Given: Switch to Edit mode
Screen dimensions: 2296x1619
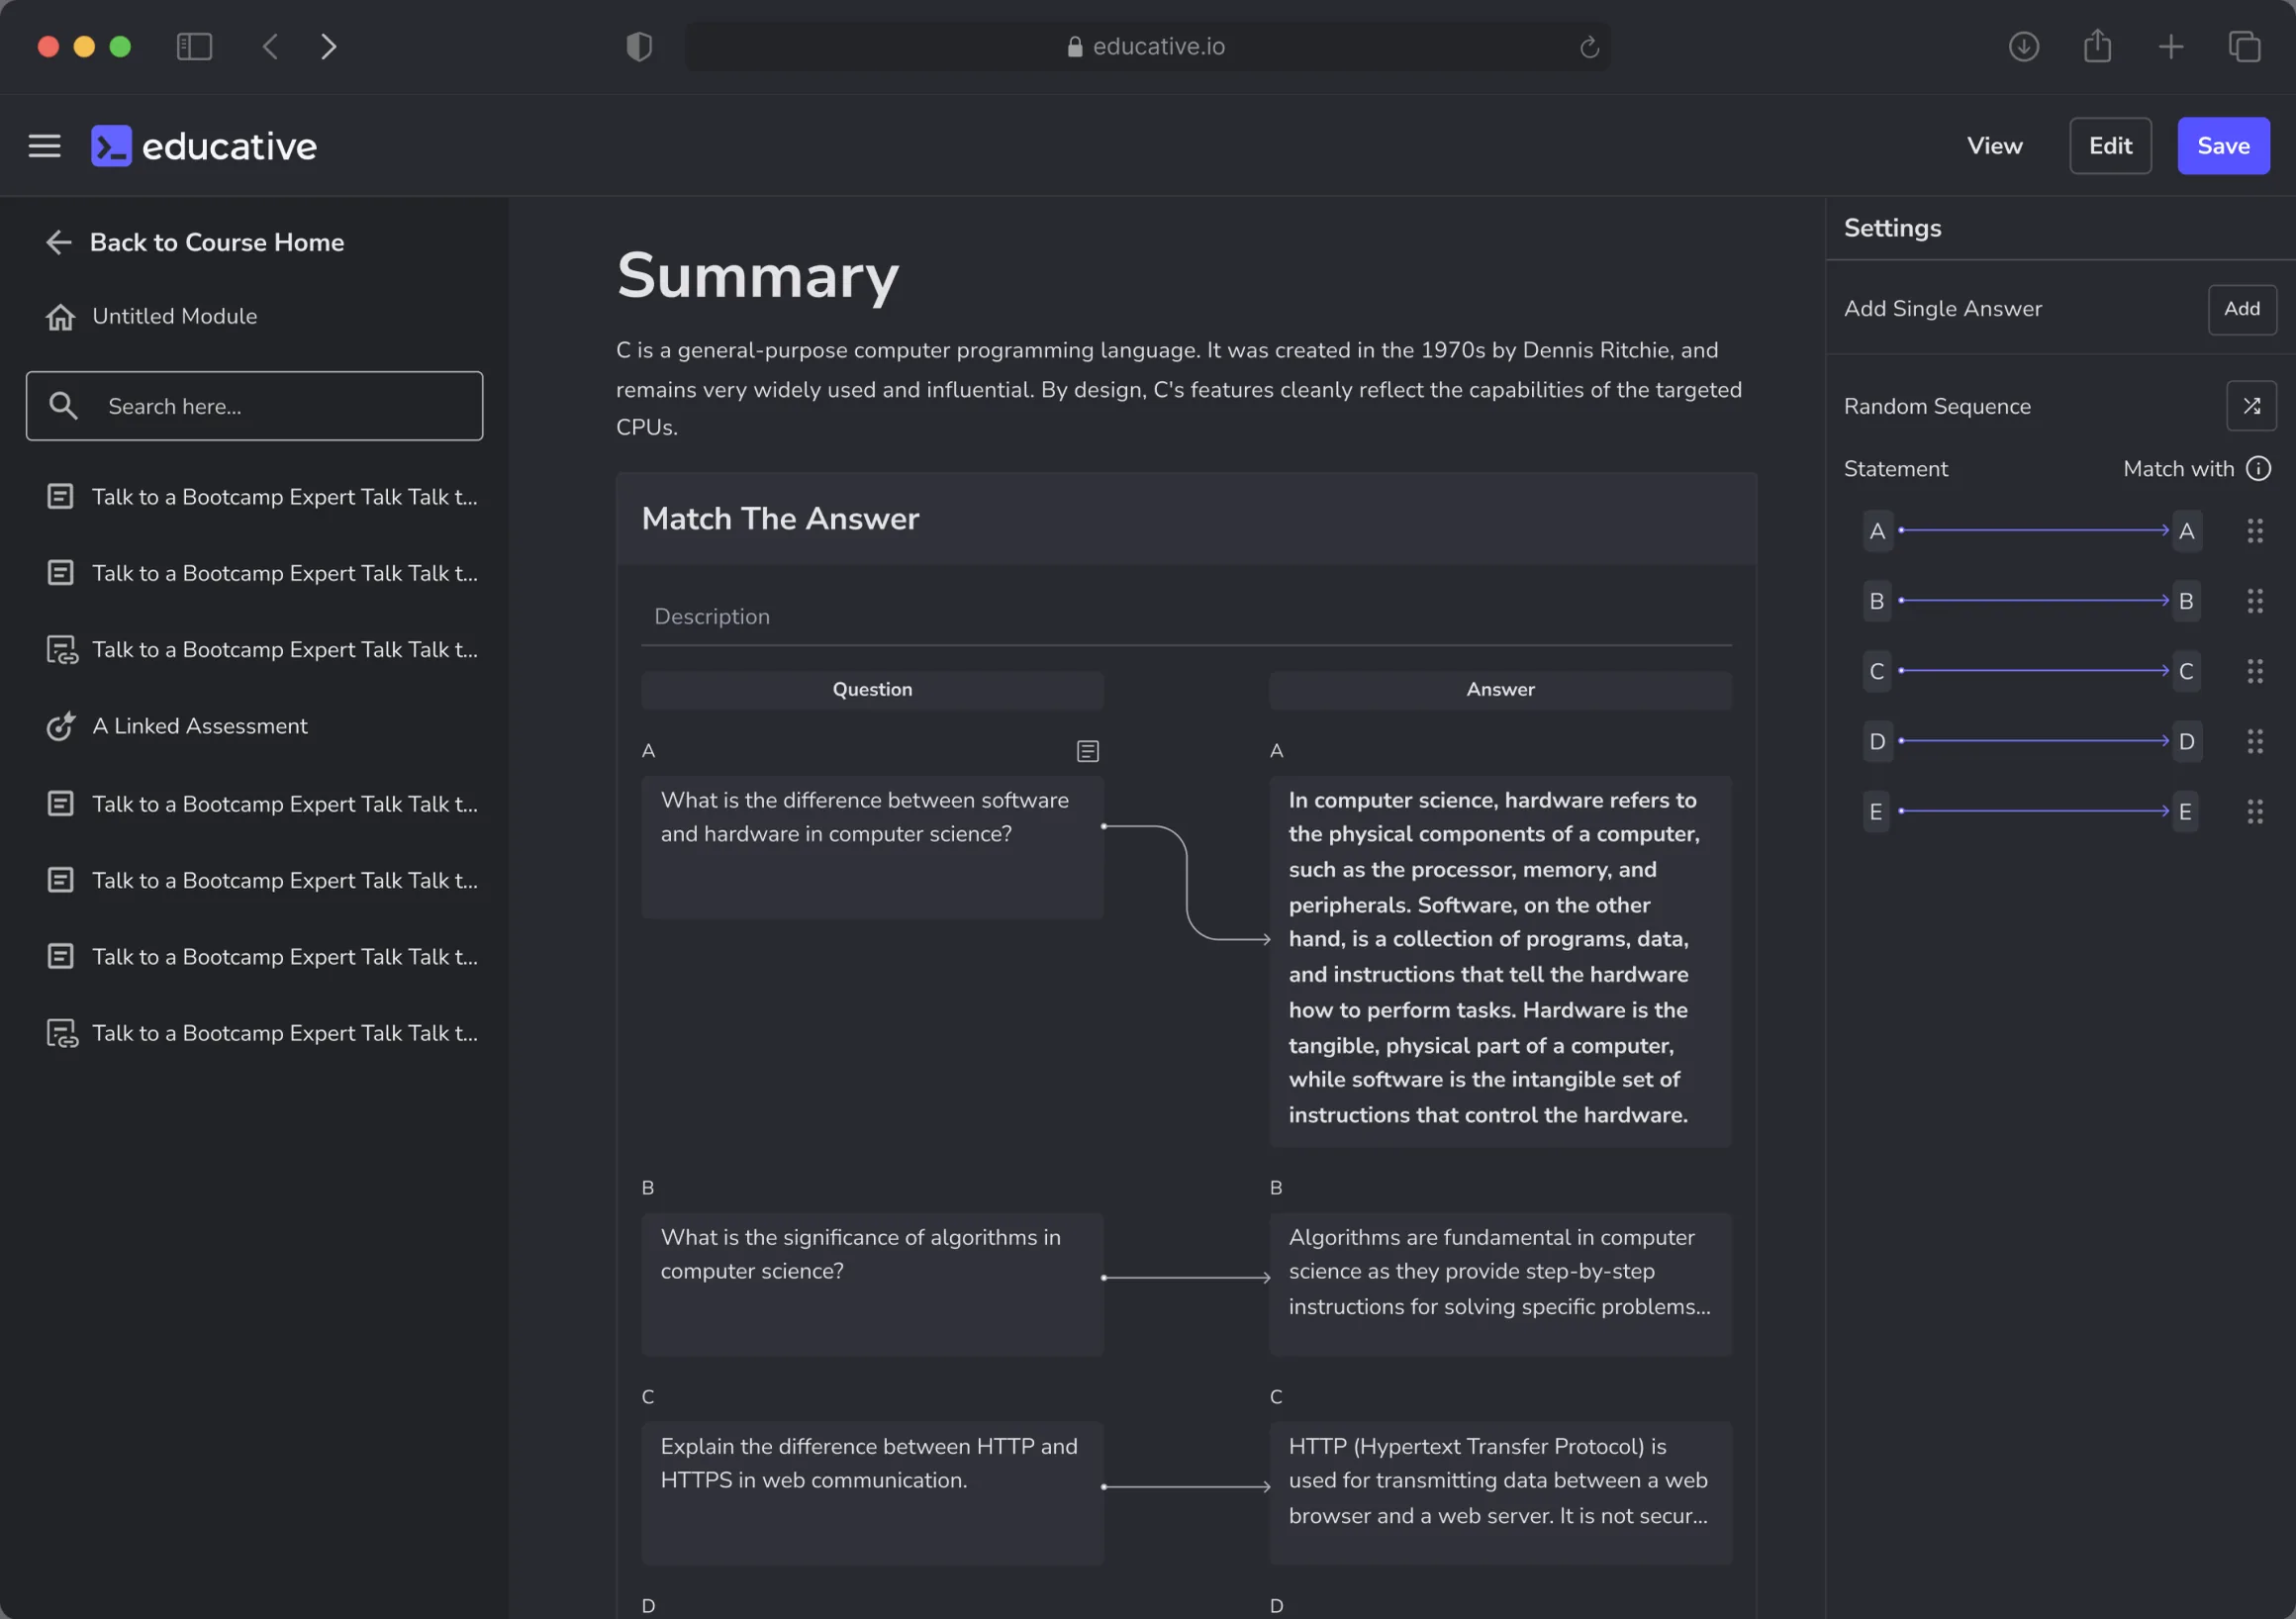Looking at the screenshot, I should (x=2110, y=146).
